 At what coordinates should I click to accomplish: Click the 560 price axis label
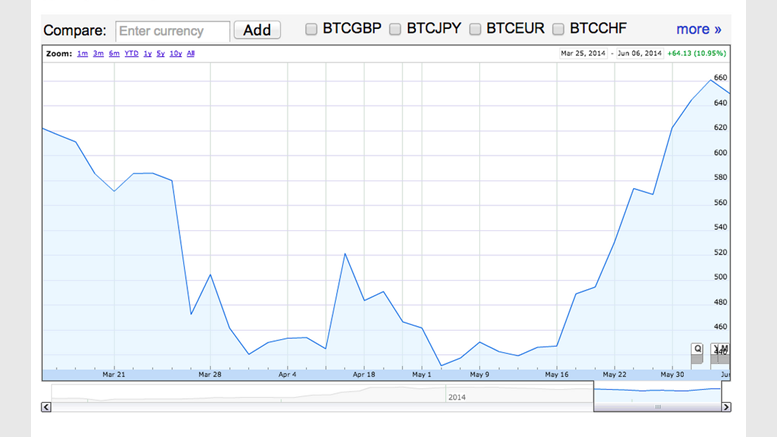point(721,202)
